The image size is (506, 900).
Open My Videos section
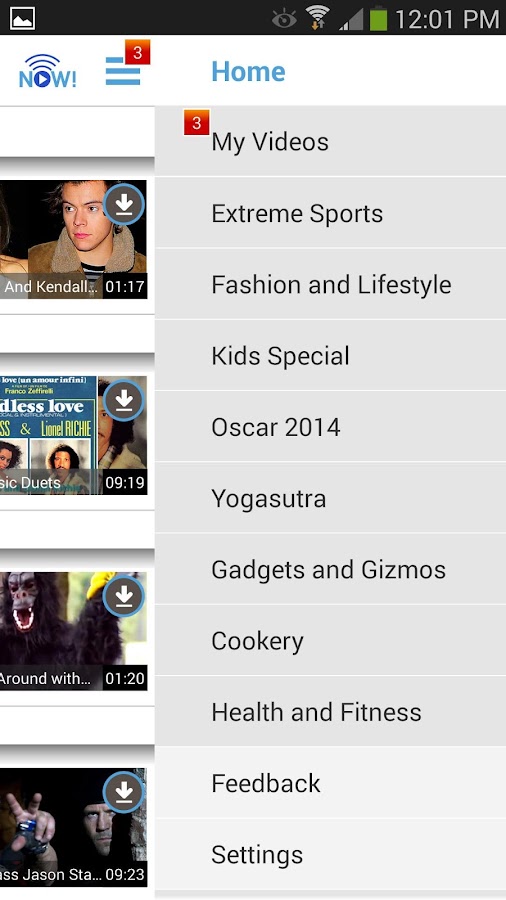[330, 141]
